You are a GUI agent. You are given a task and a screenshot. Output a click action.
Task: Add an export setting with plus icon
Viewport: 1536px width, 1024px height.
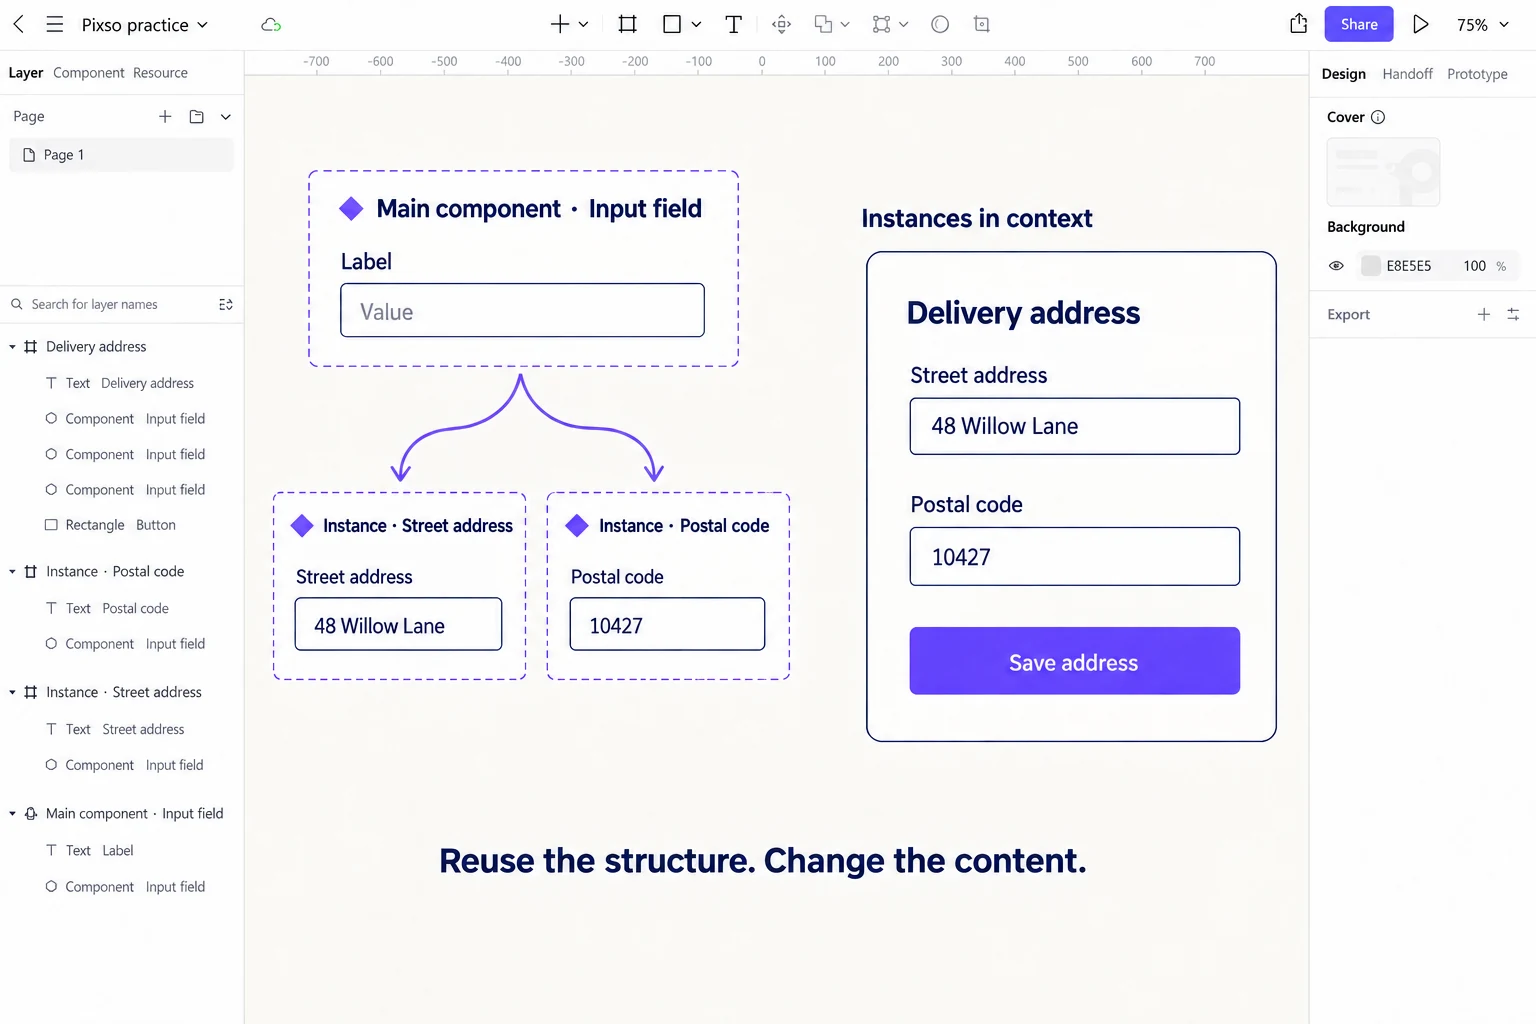point(1484,314)
